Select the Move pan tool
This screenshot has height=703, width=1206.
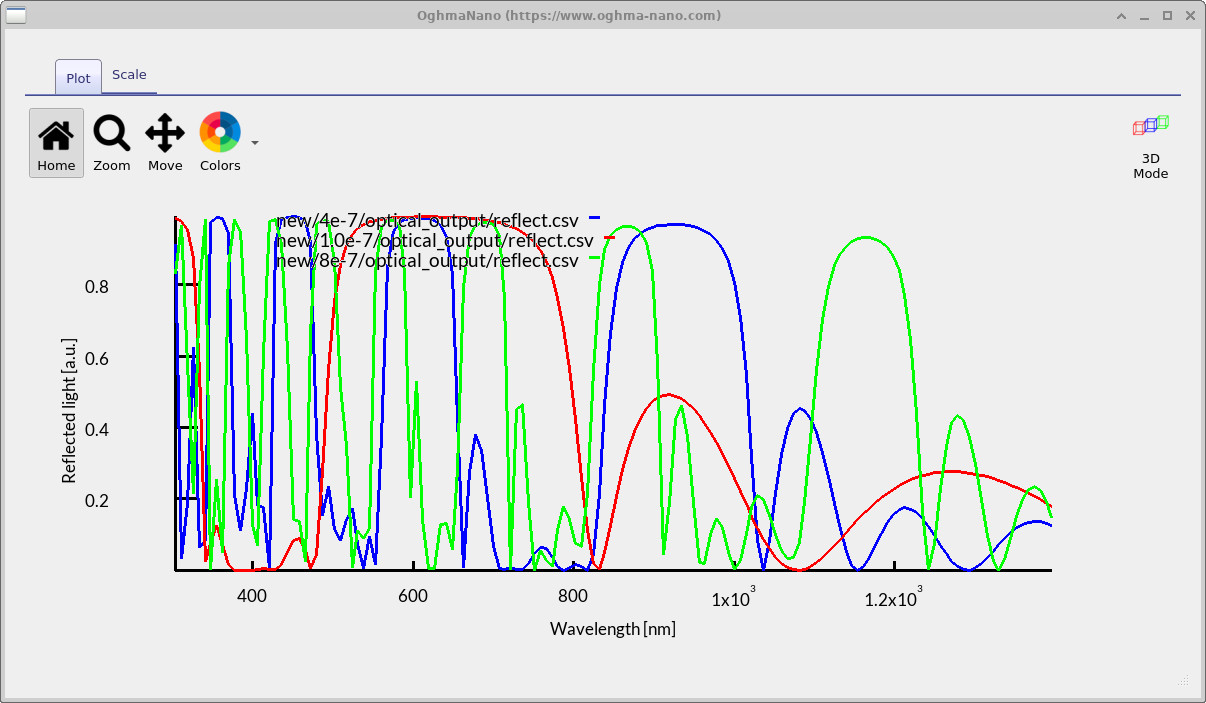[x=165, y=140]
